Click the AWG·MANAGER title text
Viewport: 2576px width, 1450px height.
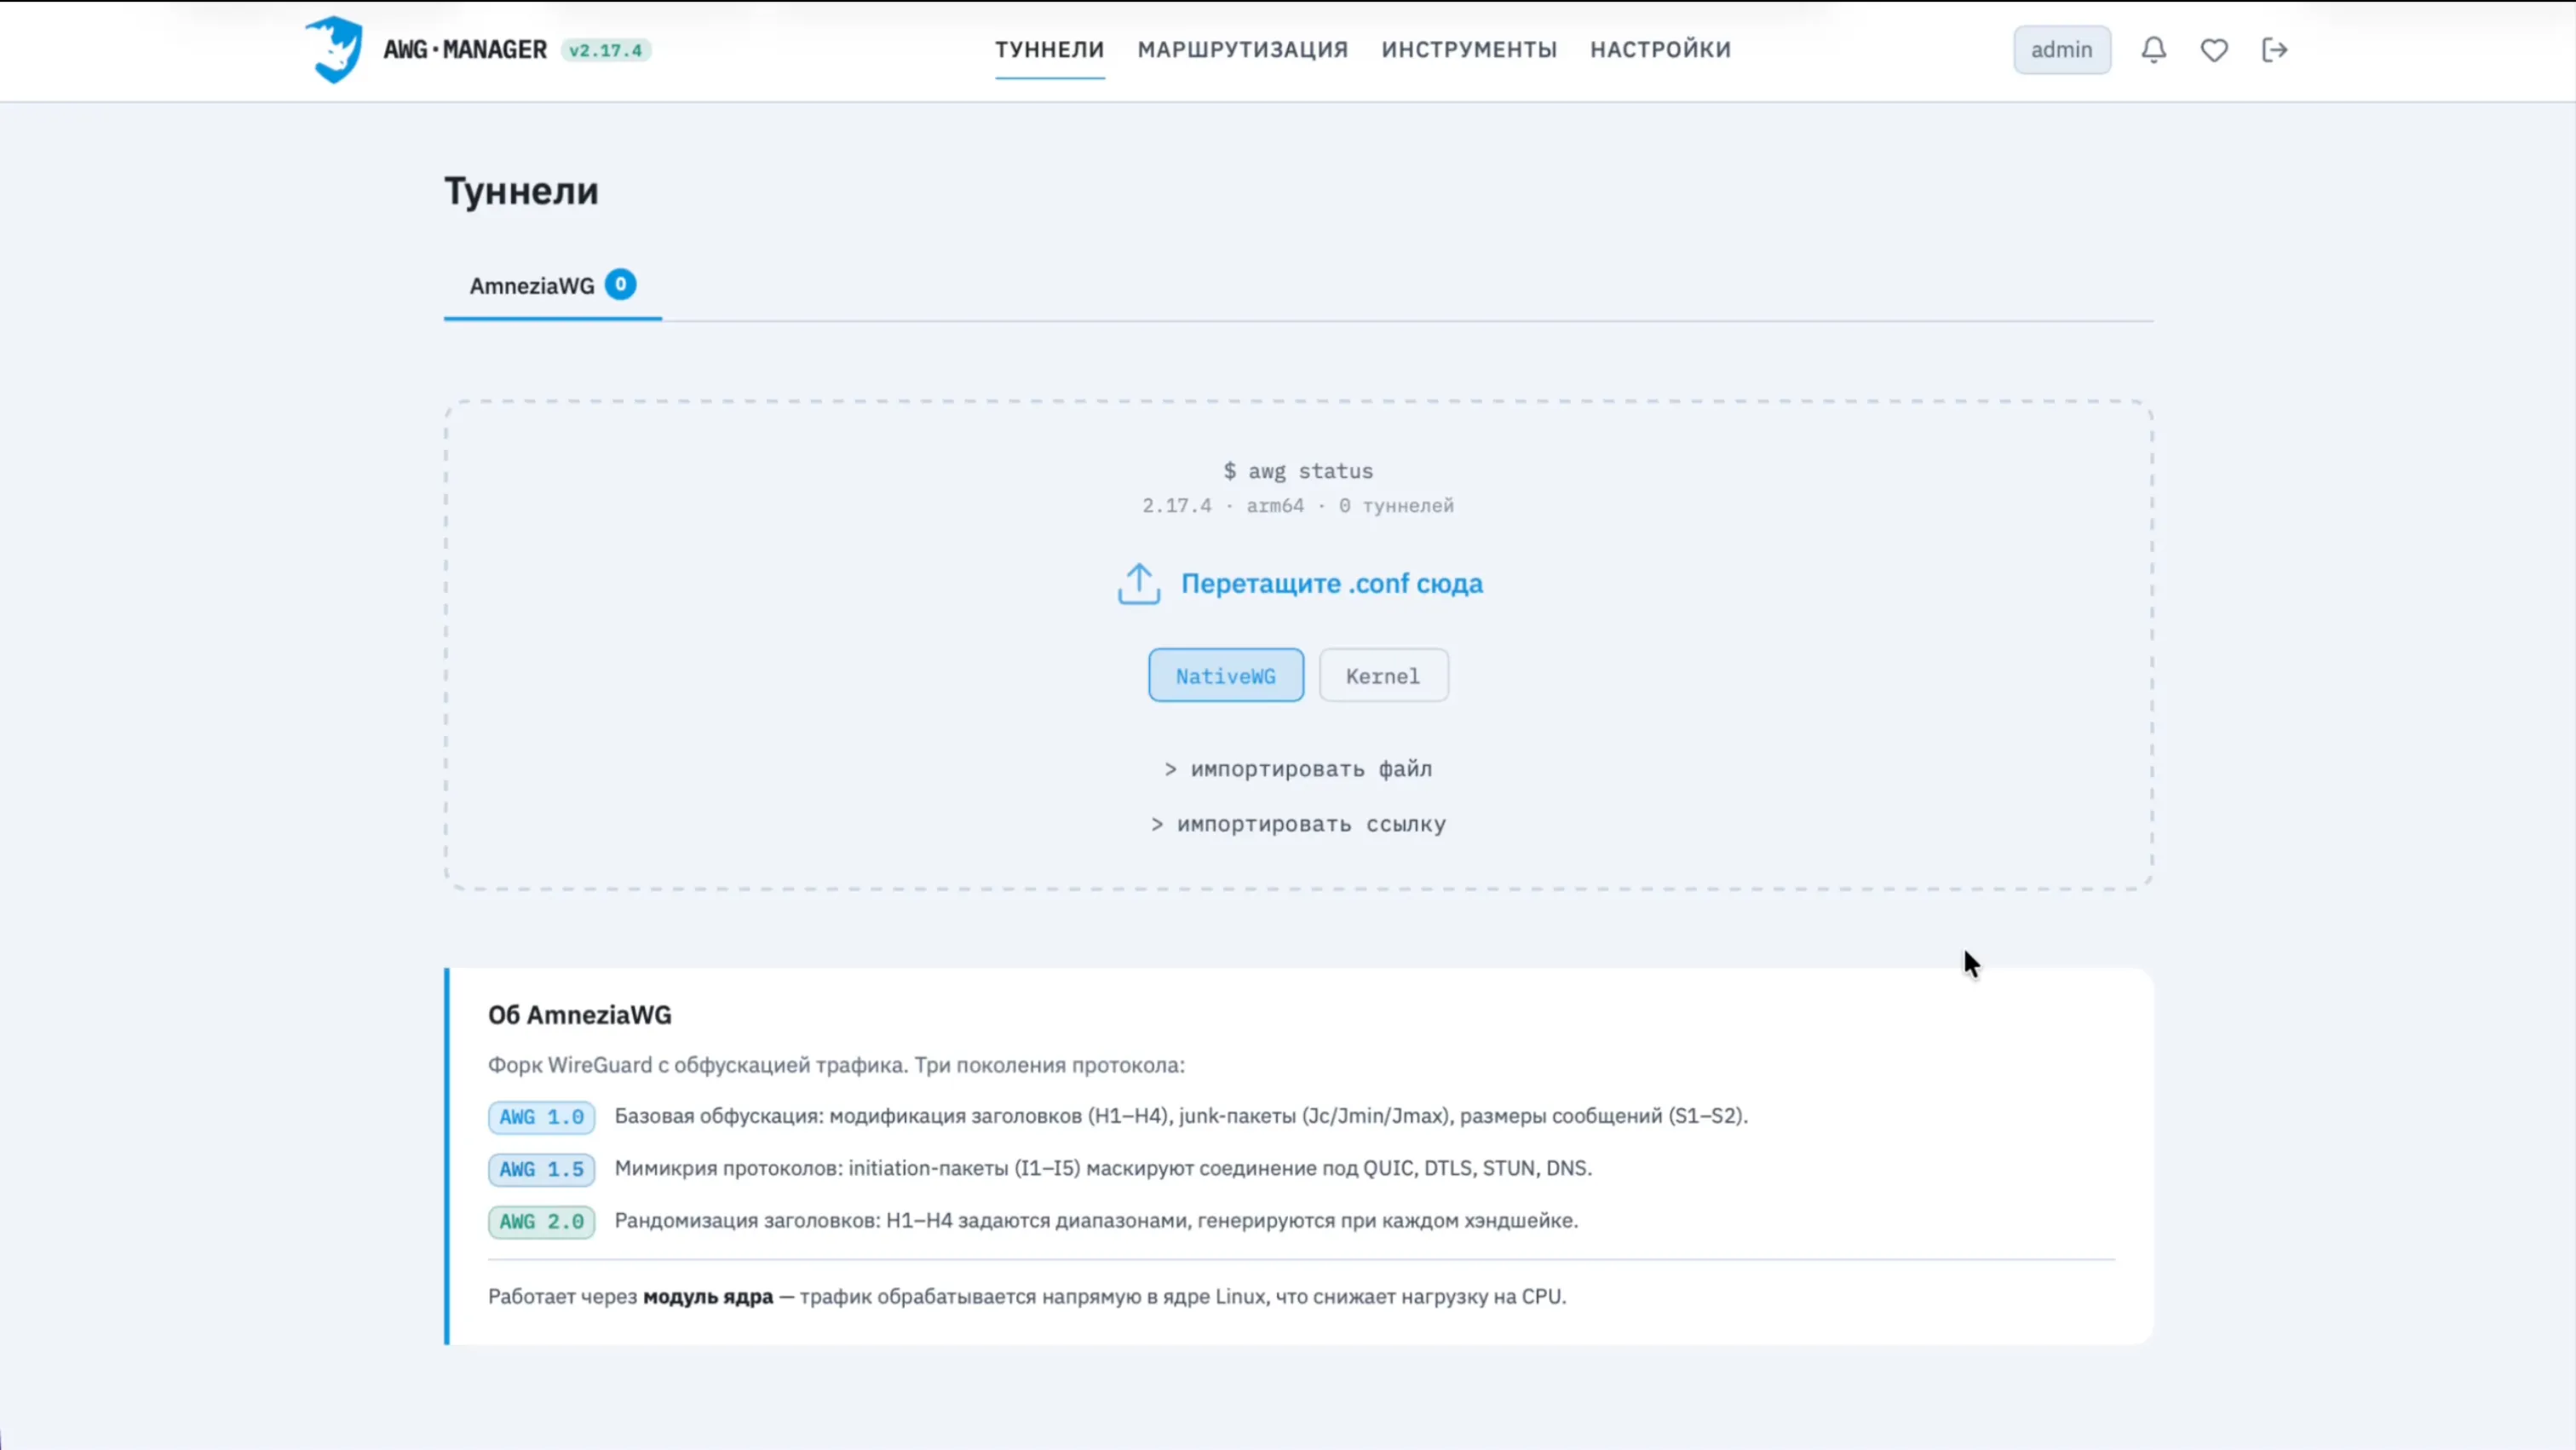tap(465, 50)
